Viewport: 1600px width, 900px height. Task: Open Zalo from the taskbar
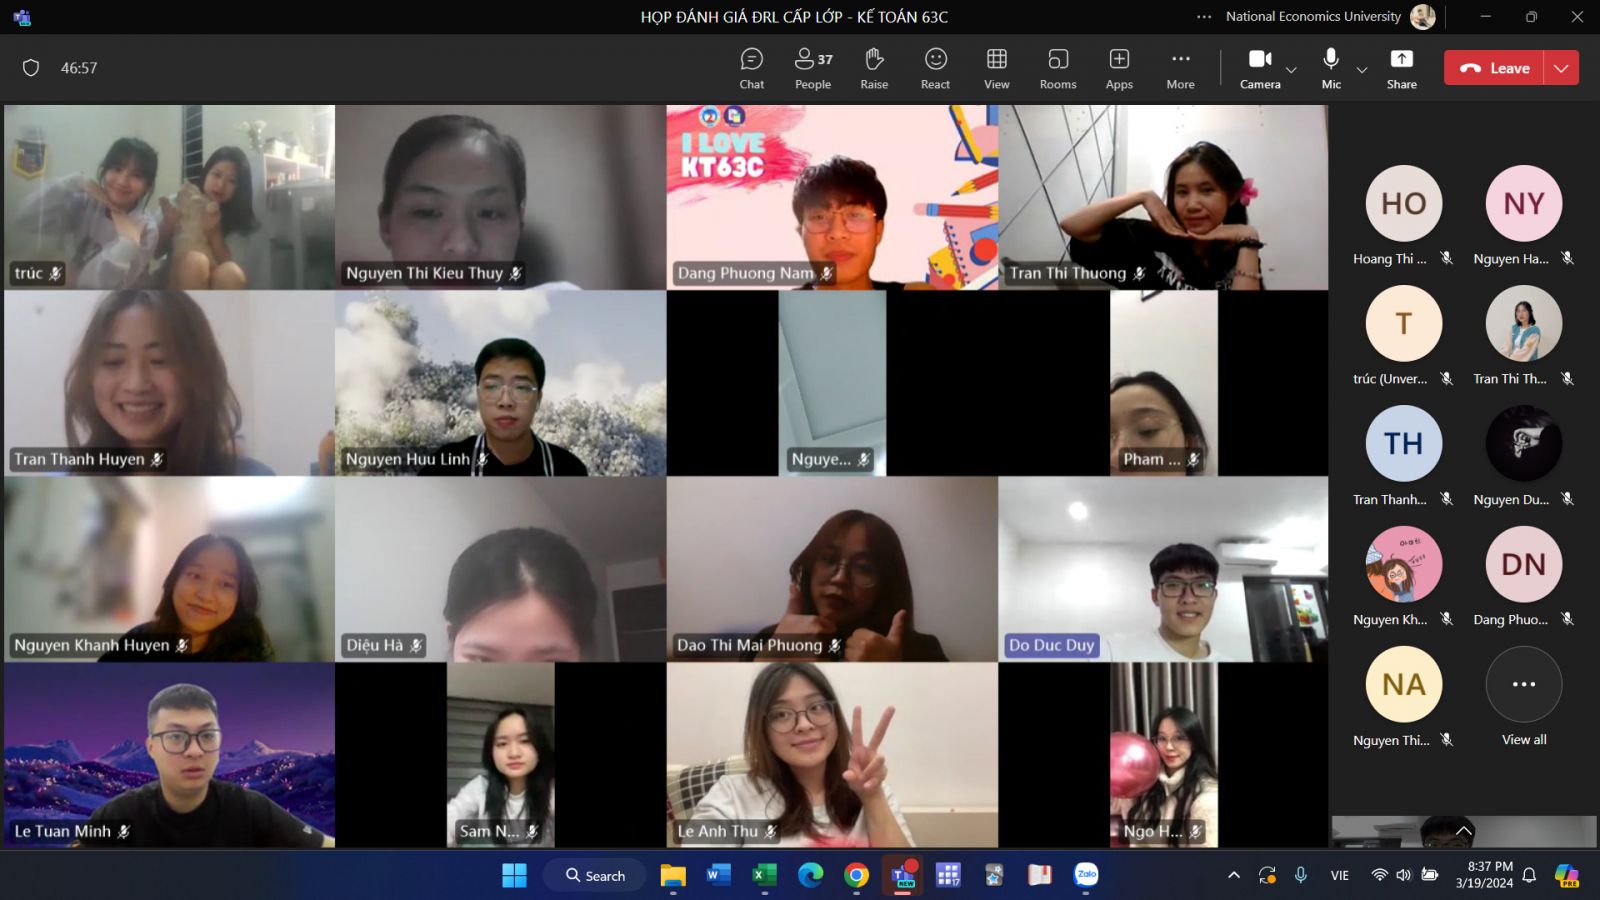[x=1086, y=875]
